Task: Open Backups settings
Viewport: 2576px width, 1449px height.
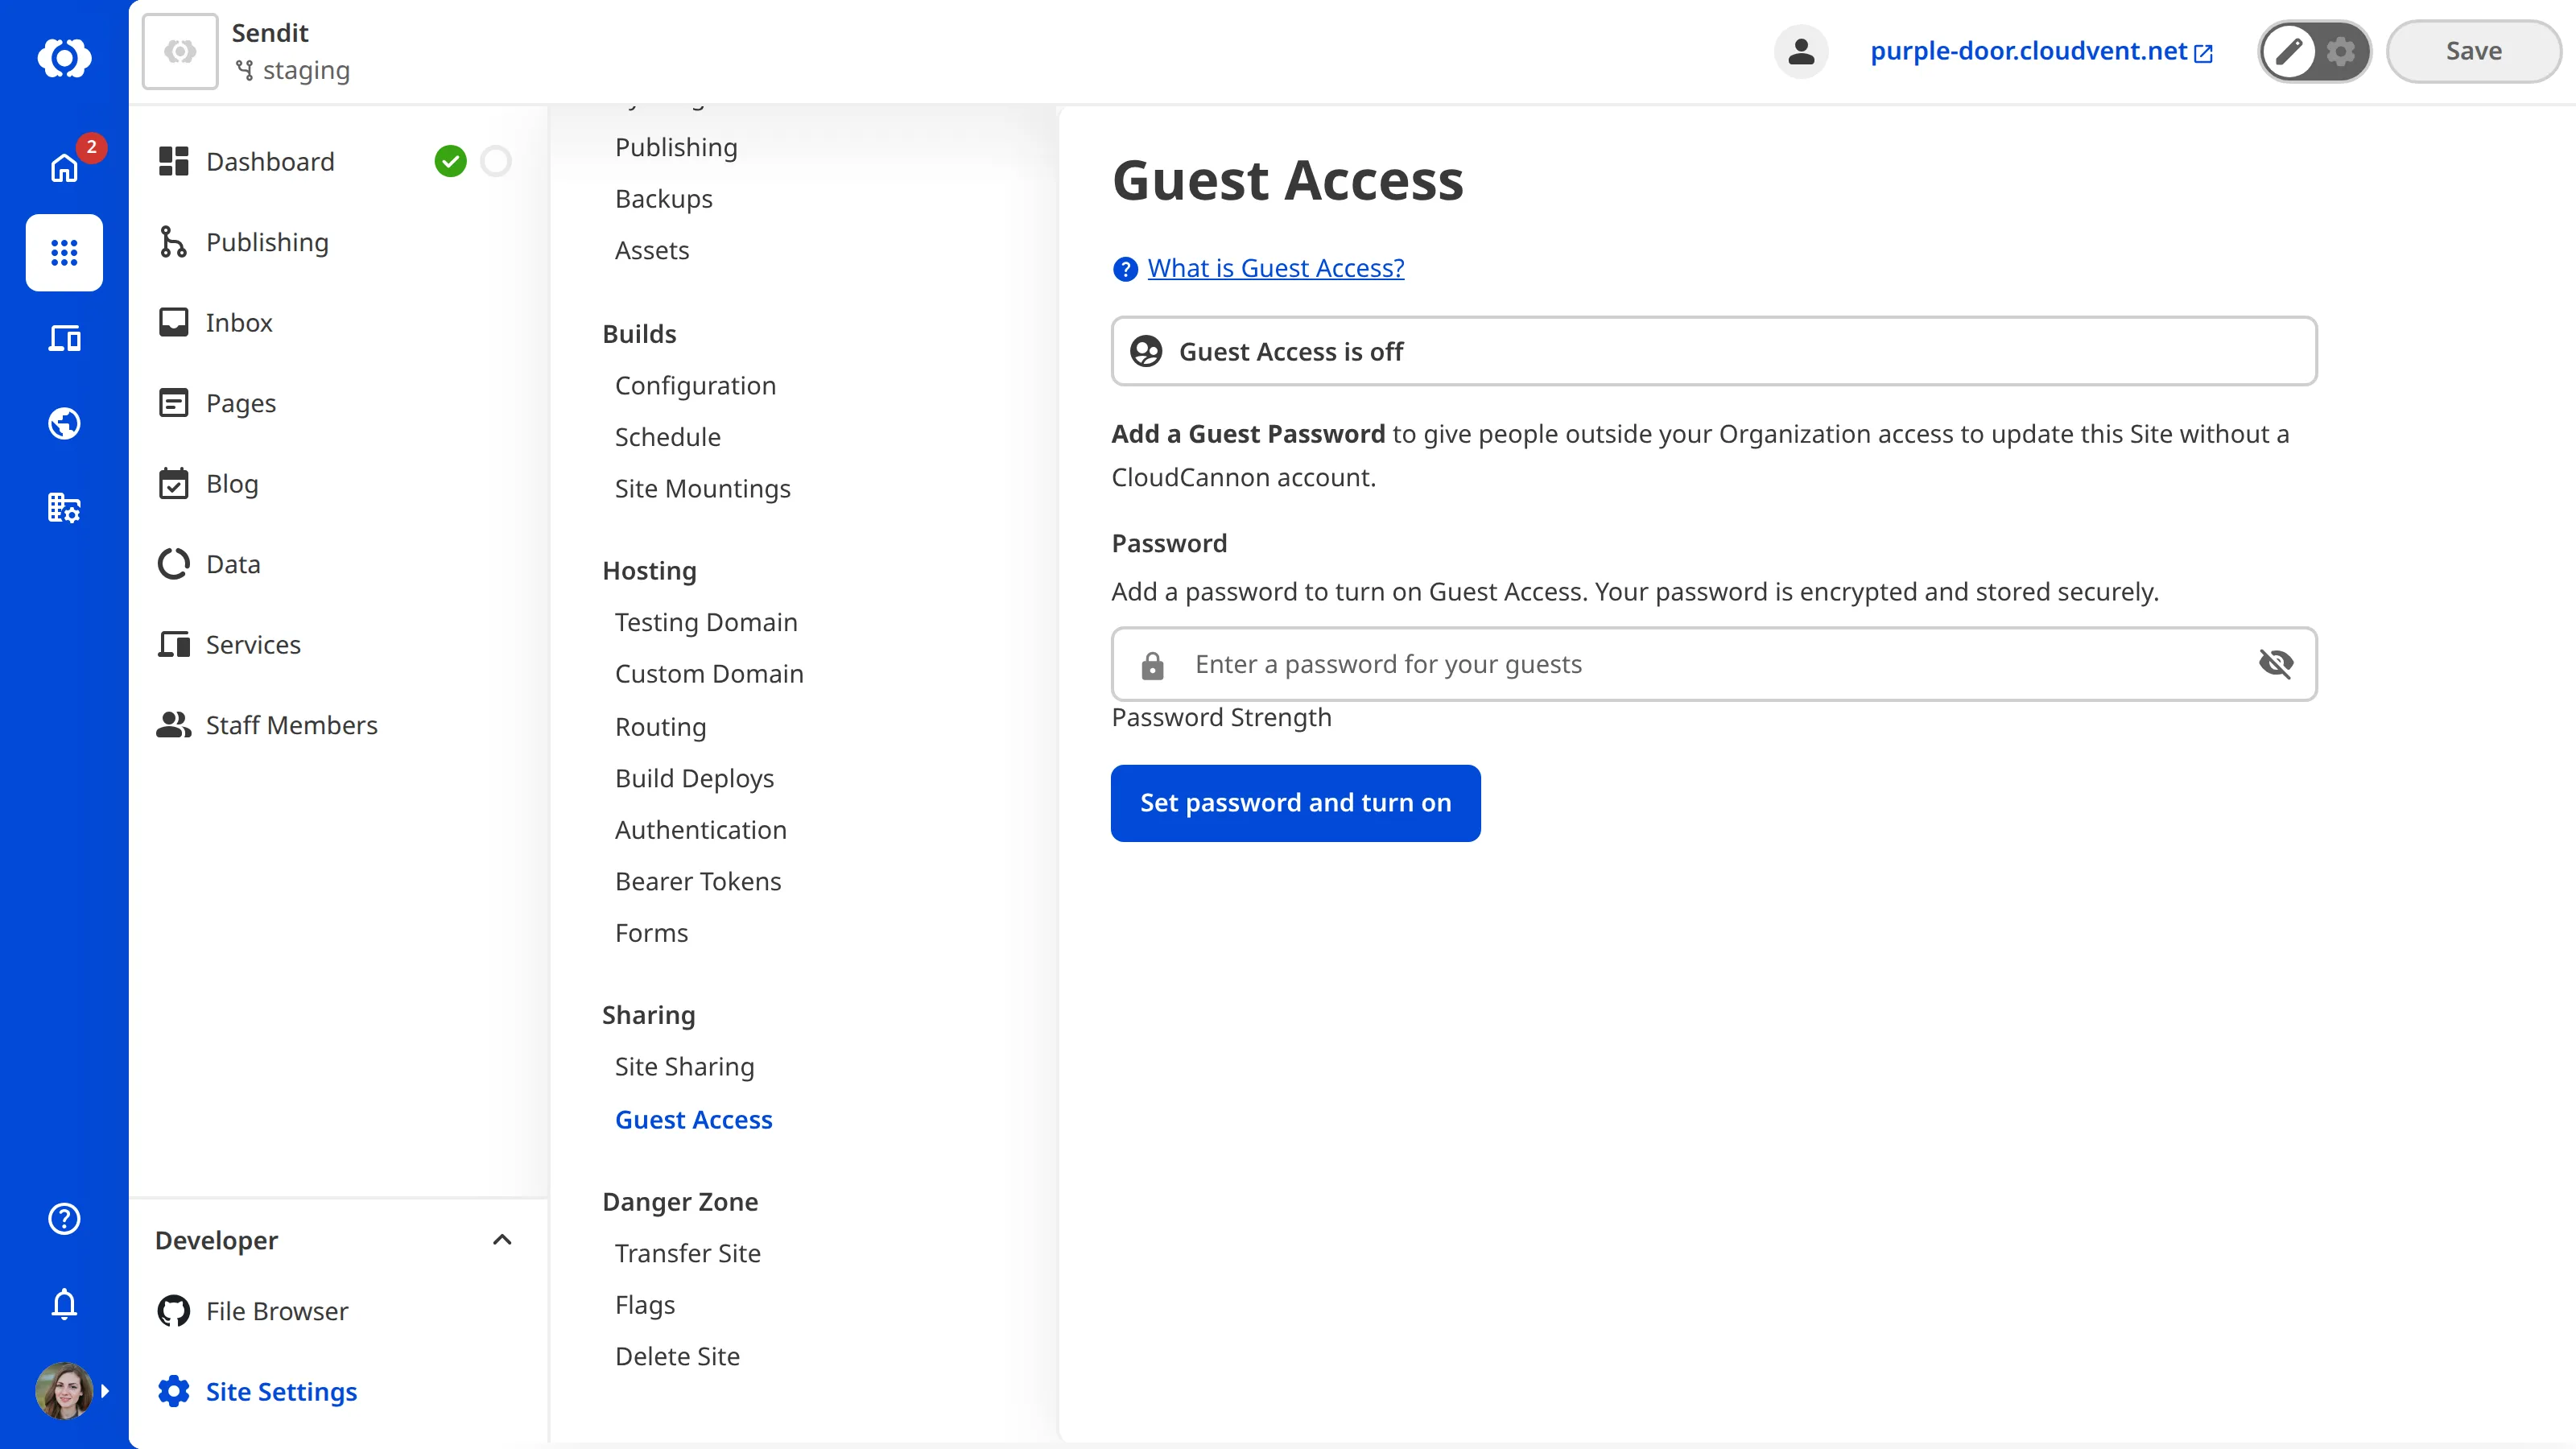Action: (x=663, y=199)
